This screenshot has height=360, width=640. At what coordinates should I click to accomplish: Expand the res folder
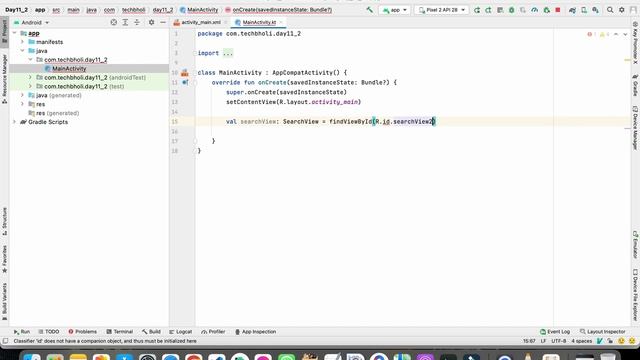(22, 104)
